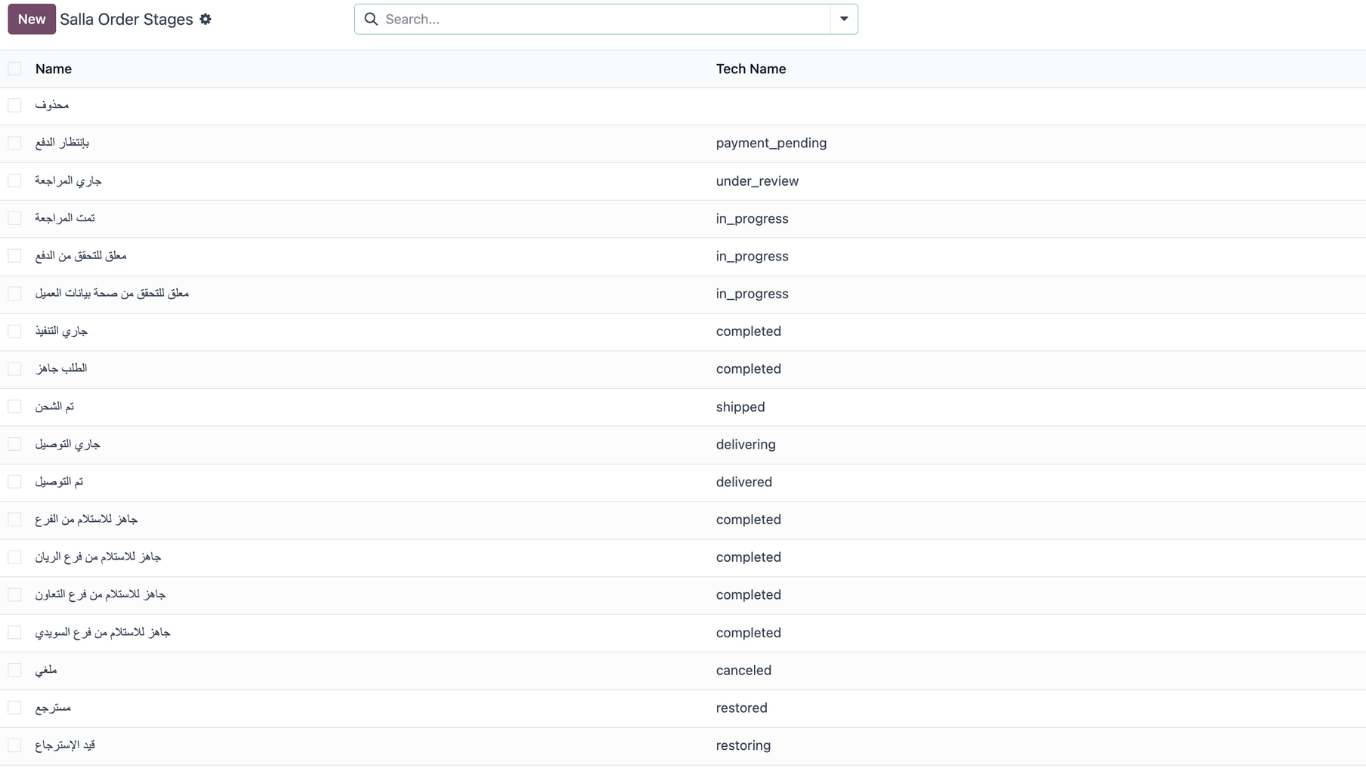Tick the checkbox for shipped row
Viewport: 1366px width, 768px height.
(x=14, y=407)
